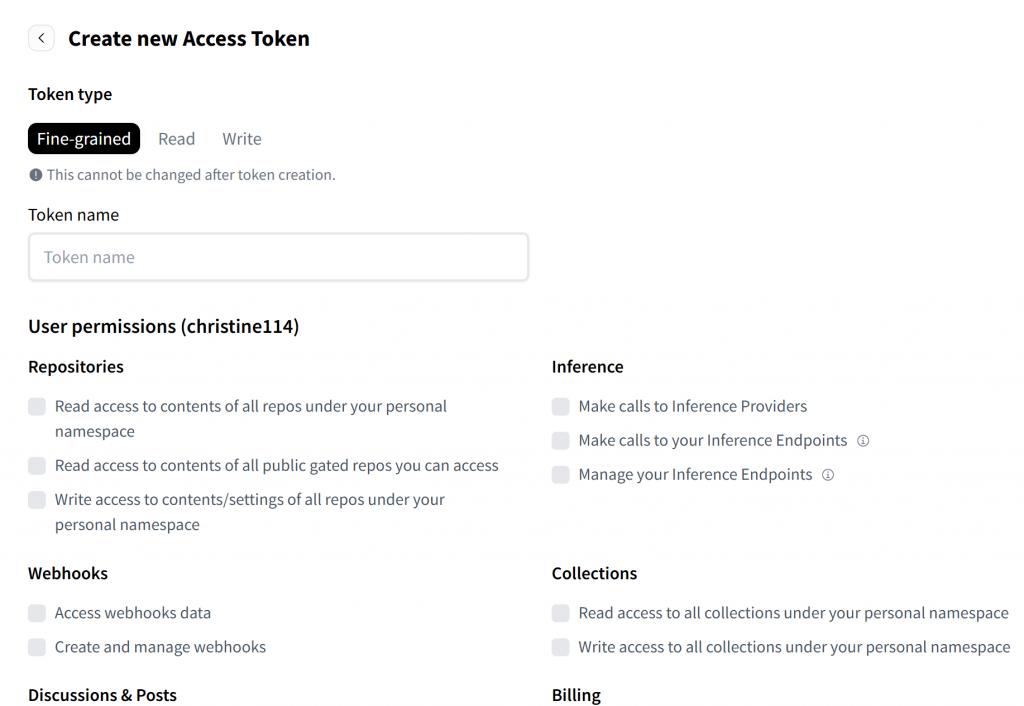Enable write access to personal namespace repos
The image size is (1024, 706).
(37, 500)
